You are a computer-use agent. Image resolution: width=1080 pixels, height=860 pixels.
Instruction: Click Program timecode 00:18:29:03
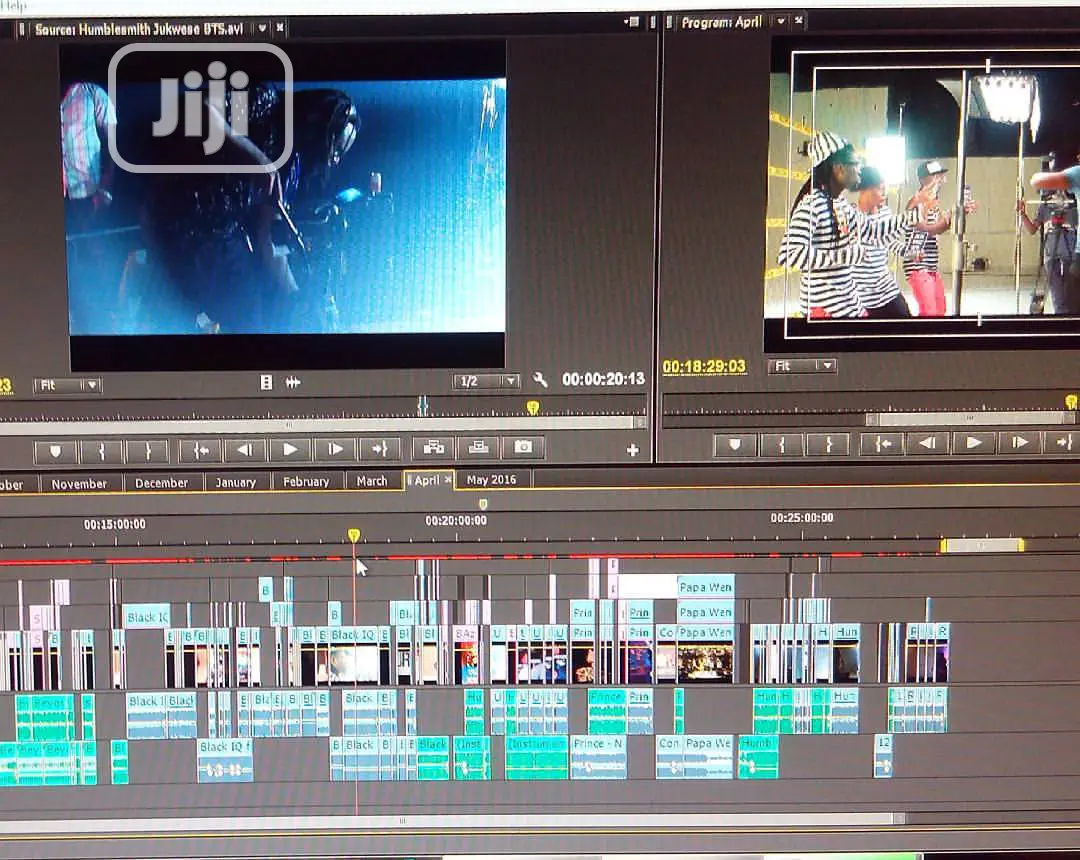pos(704,367)
